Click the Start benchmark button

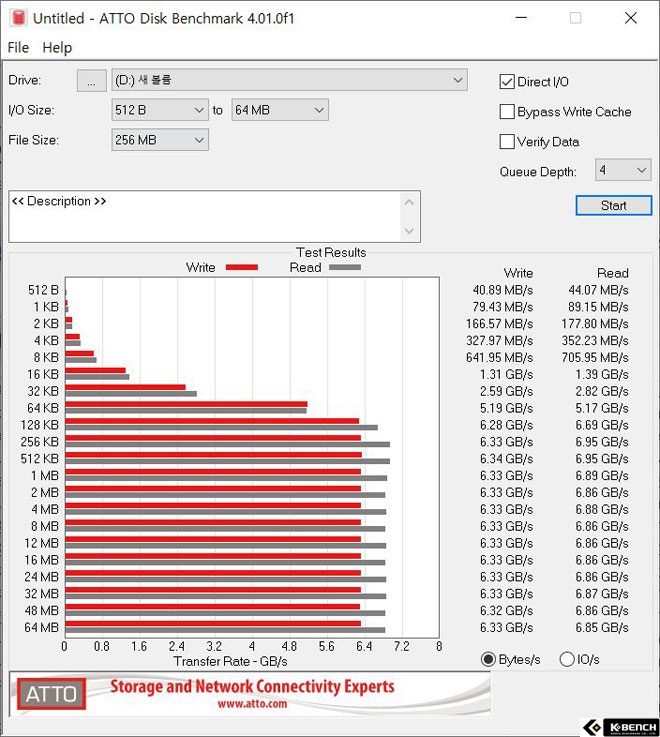[613, 205]
